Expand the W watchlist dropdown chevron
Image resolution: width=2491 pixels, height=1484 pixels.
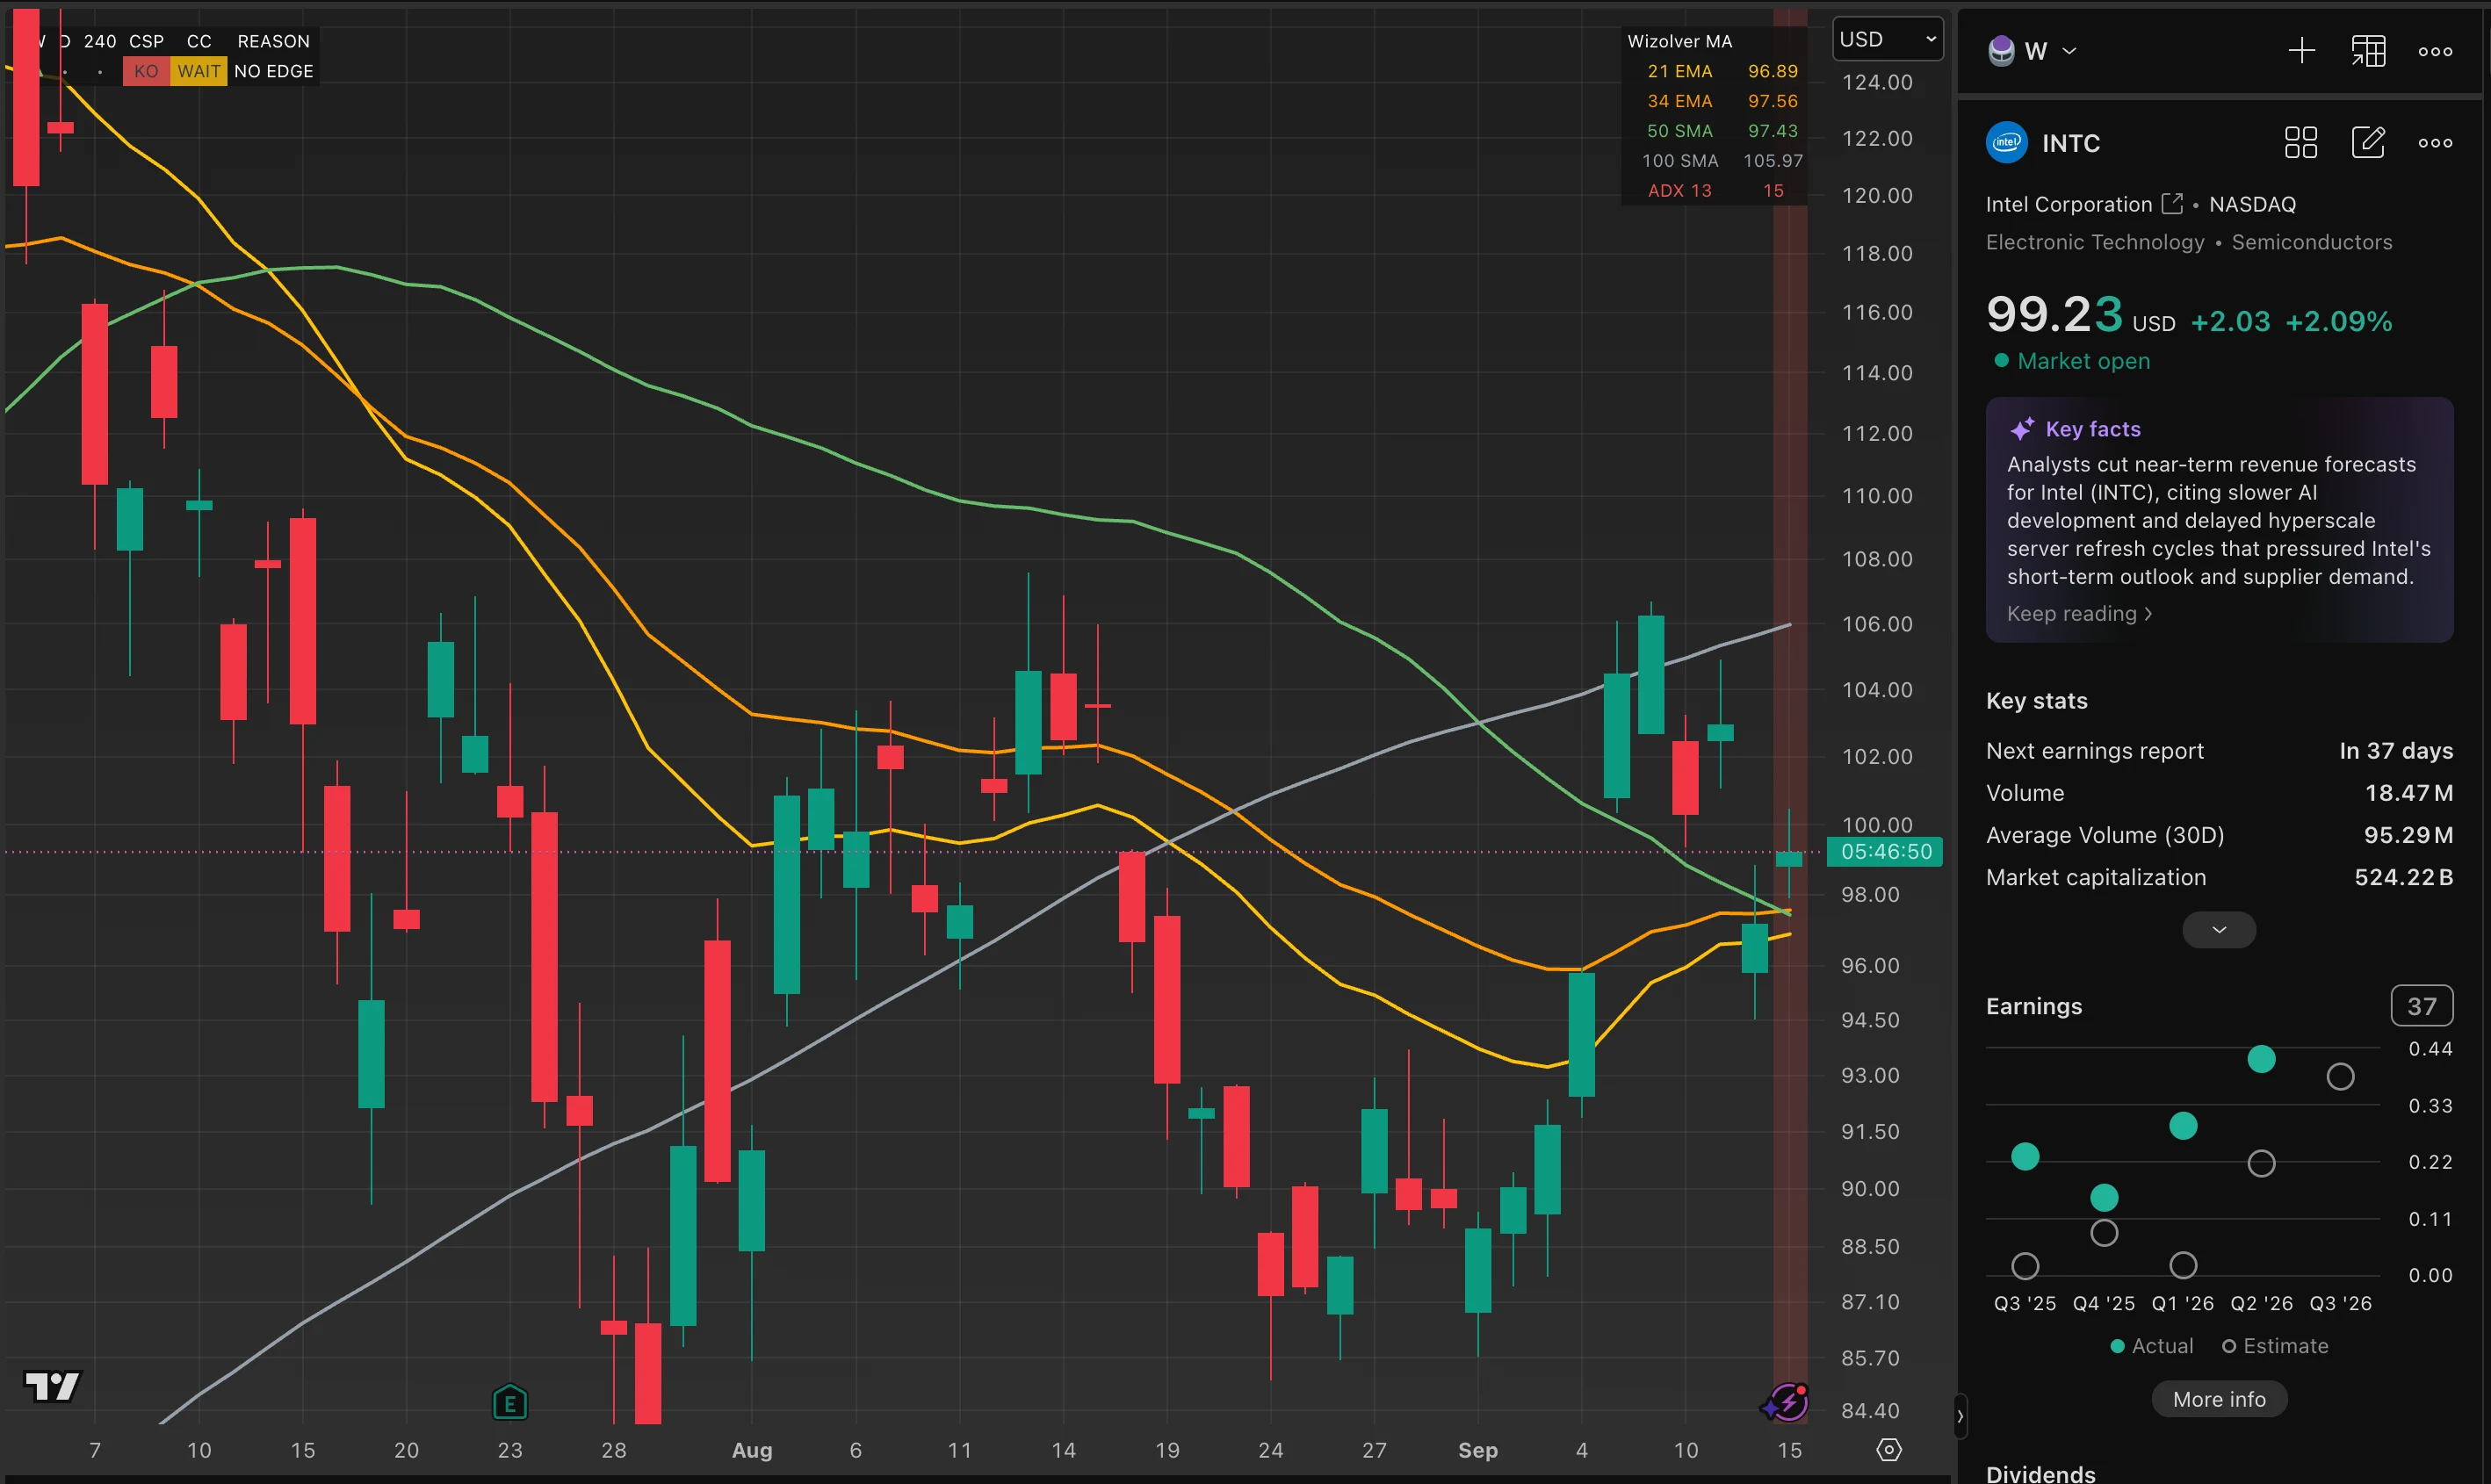(2069, 51)
